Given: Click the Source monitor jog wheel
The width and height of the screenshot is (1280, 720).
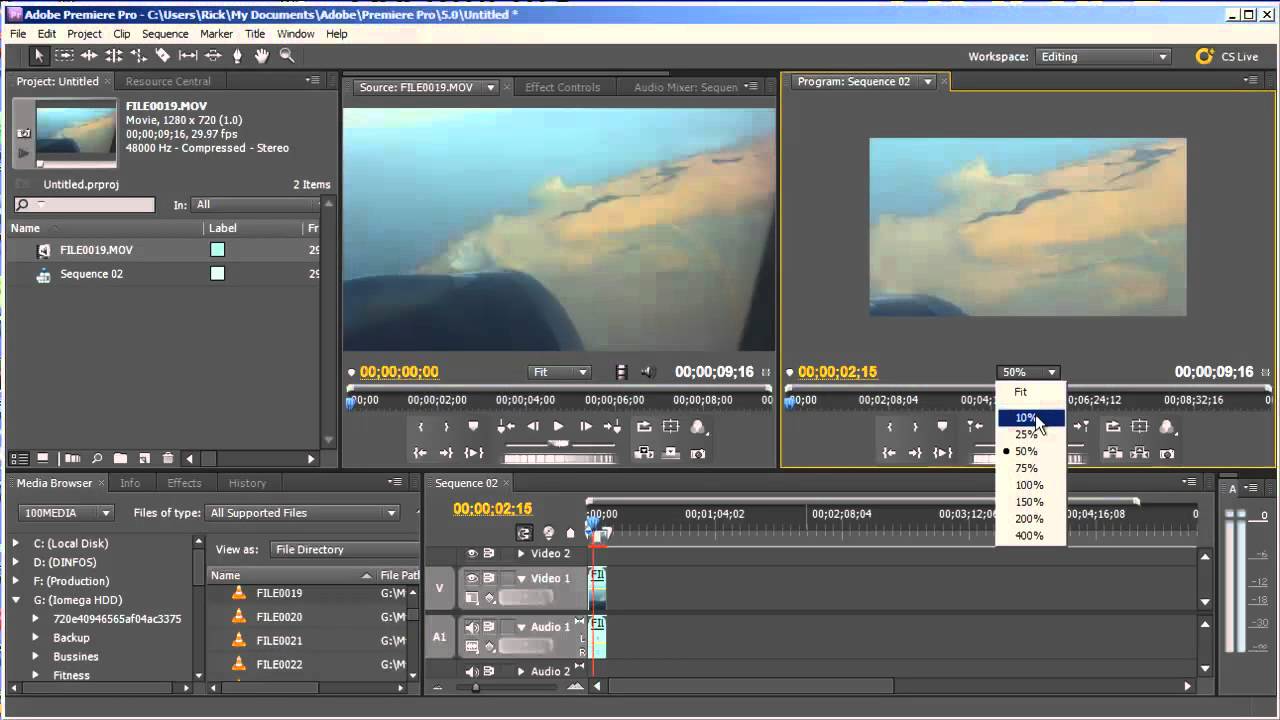Looking at the screenshot, I should point(559,459).
